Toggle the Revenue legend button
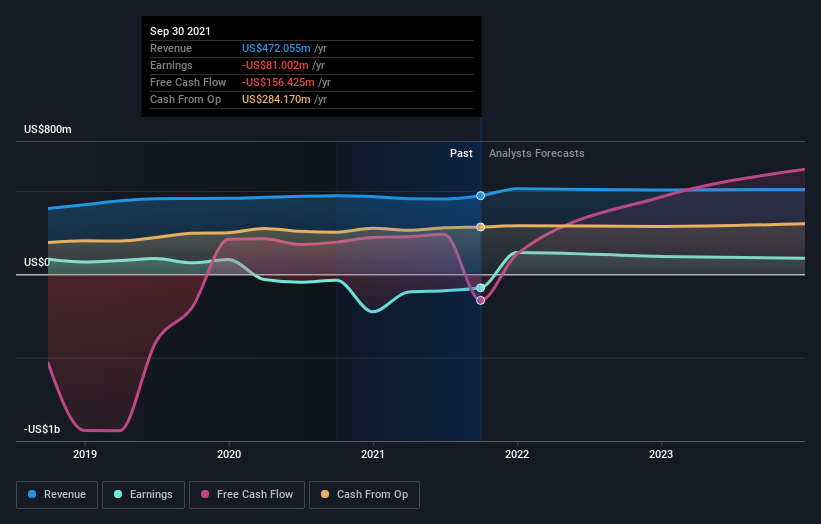Screen dimensions: 821x524 [x=57, y=495]
